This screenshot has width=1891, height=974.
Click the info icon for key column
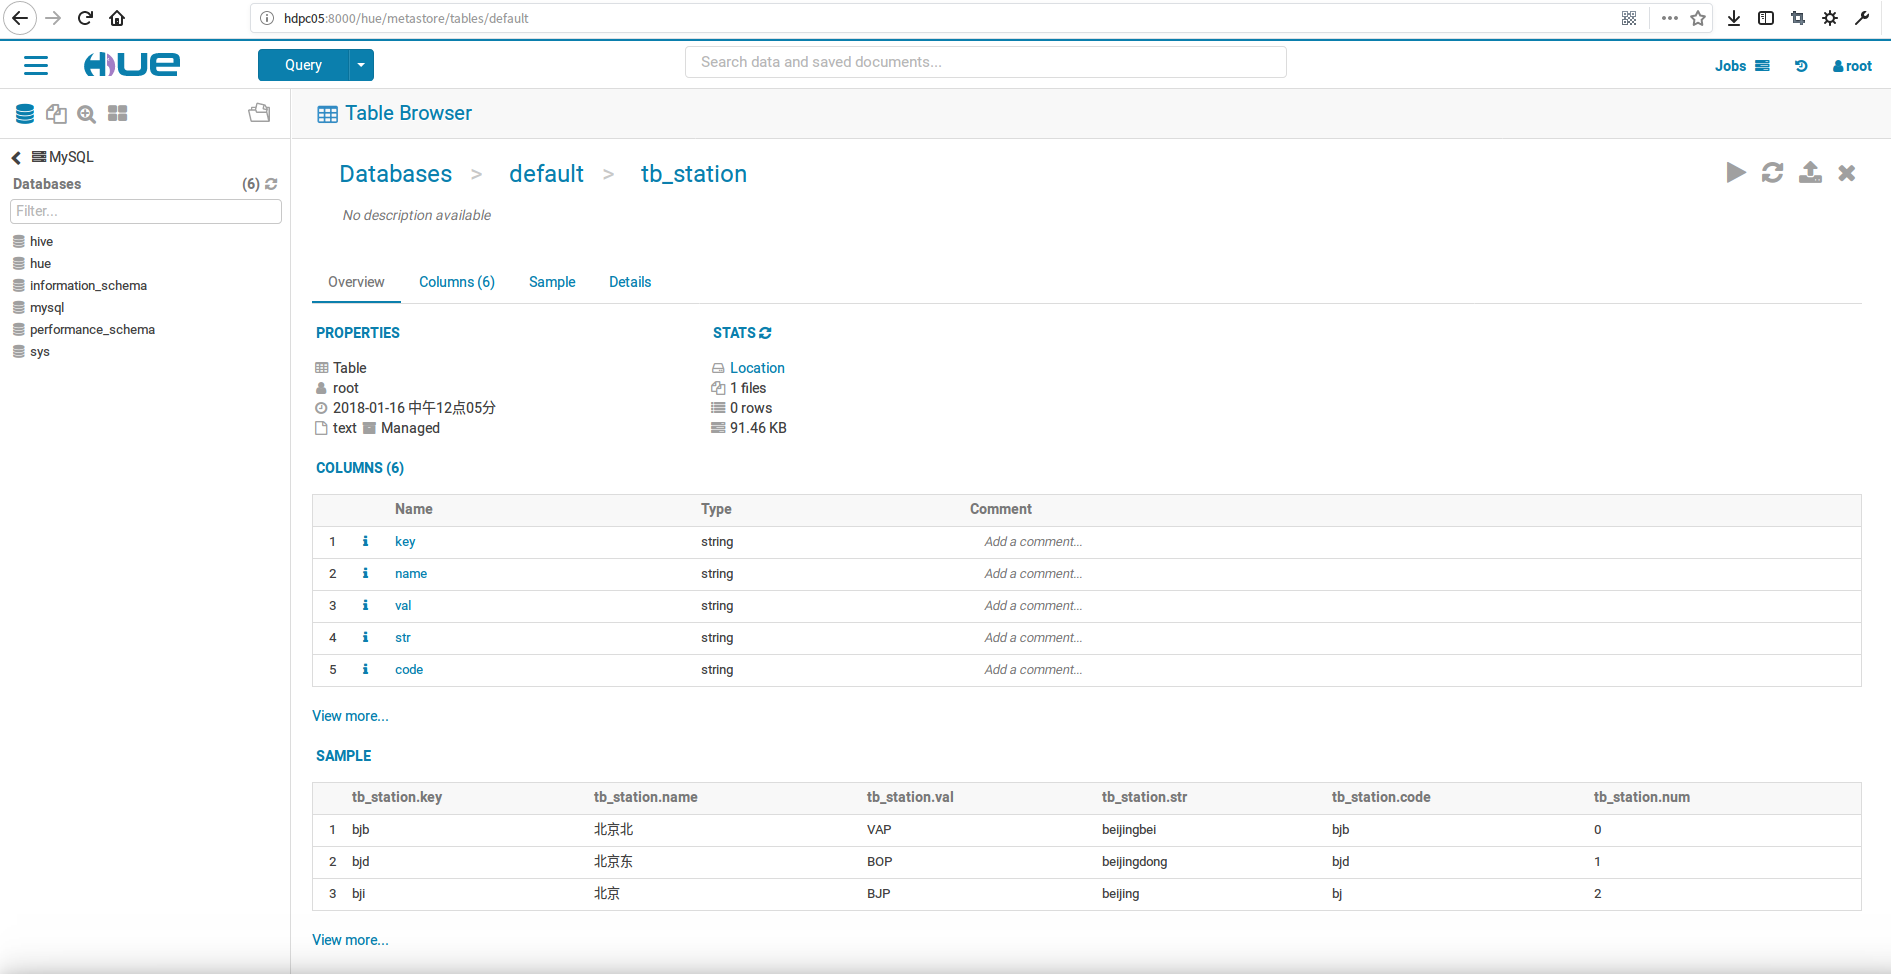365,541
